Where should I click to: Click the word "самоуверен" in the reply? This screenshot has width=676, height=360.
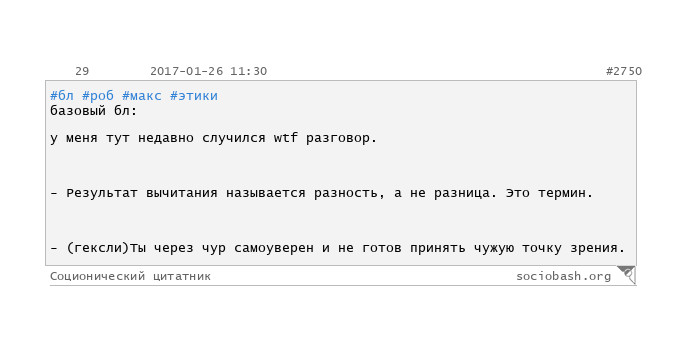(274, 248)
